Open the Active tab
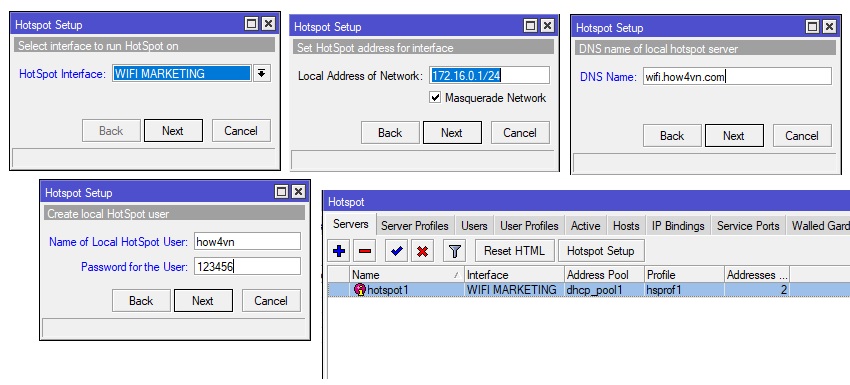Viewport: 850px width, 385px height. point(585,226)
